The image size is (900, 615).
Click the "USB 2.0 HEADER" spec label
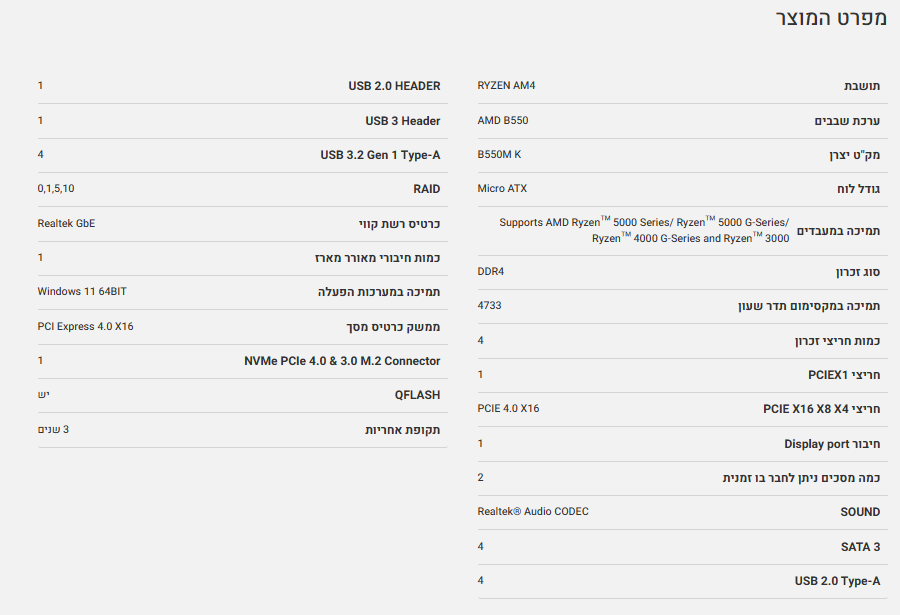coord(394,86)
